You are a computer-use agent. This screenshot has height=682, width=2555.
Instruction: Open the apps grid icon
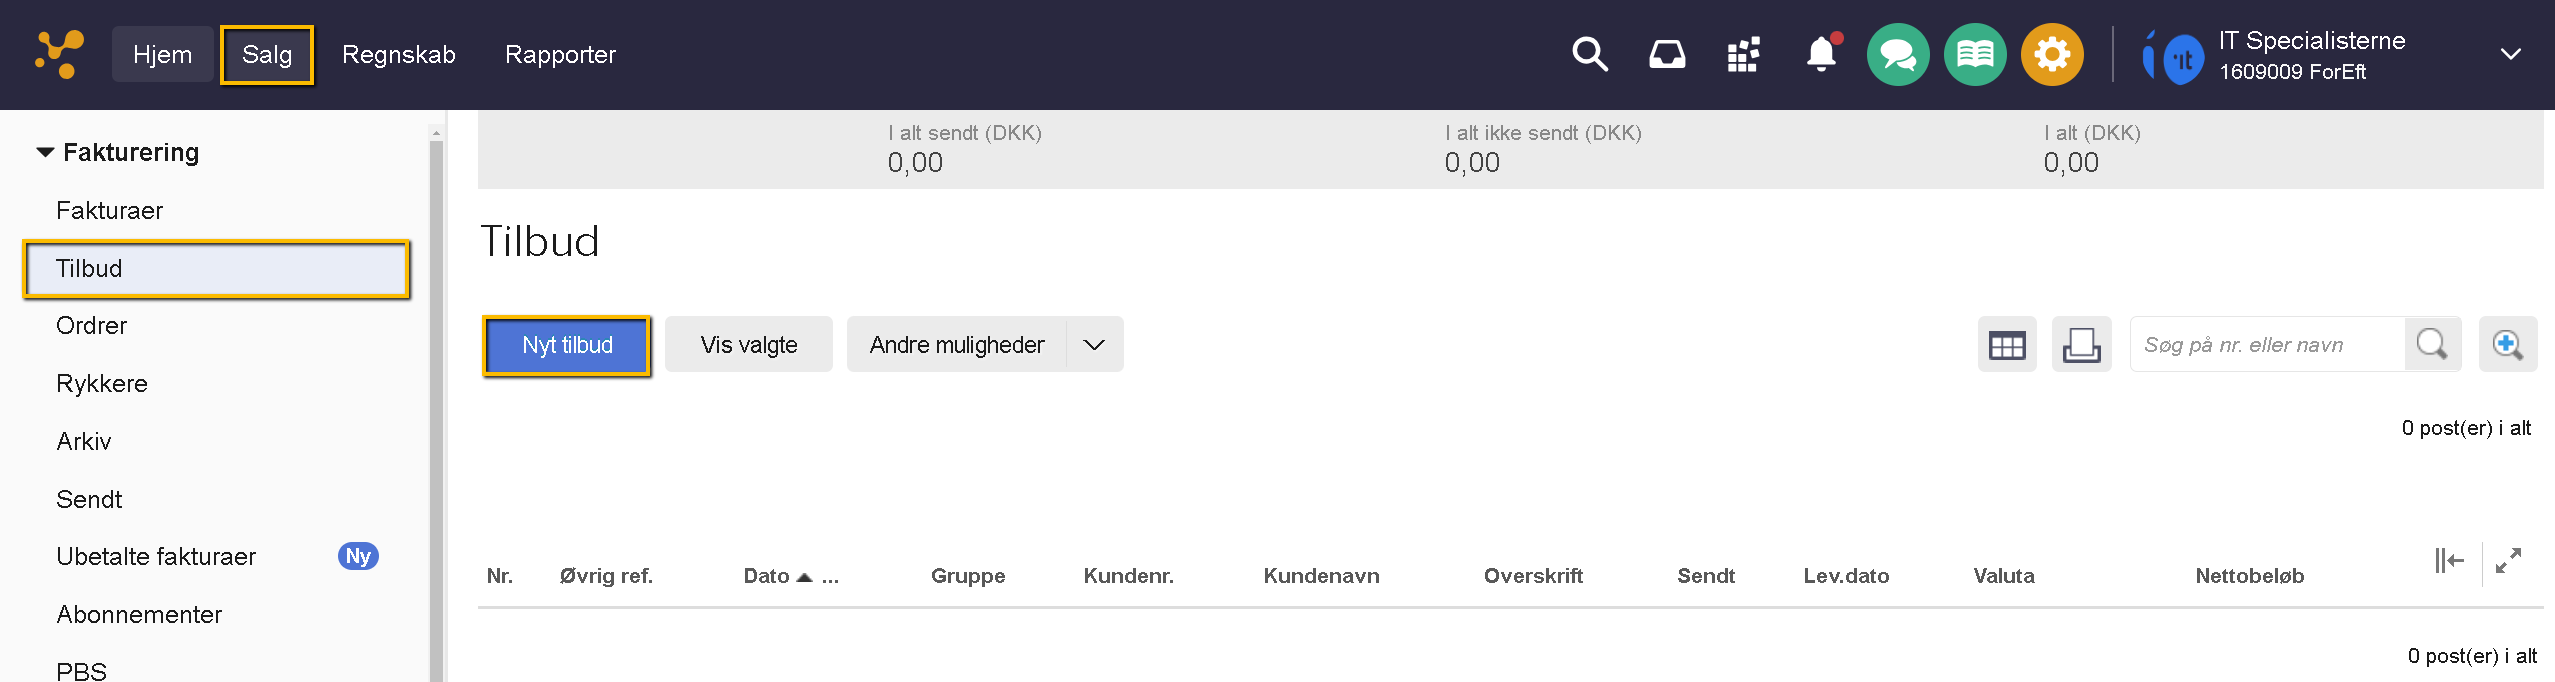(1743, 55)
